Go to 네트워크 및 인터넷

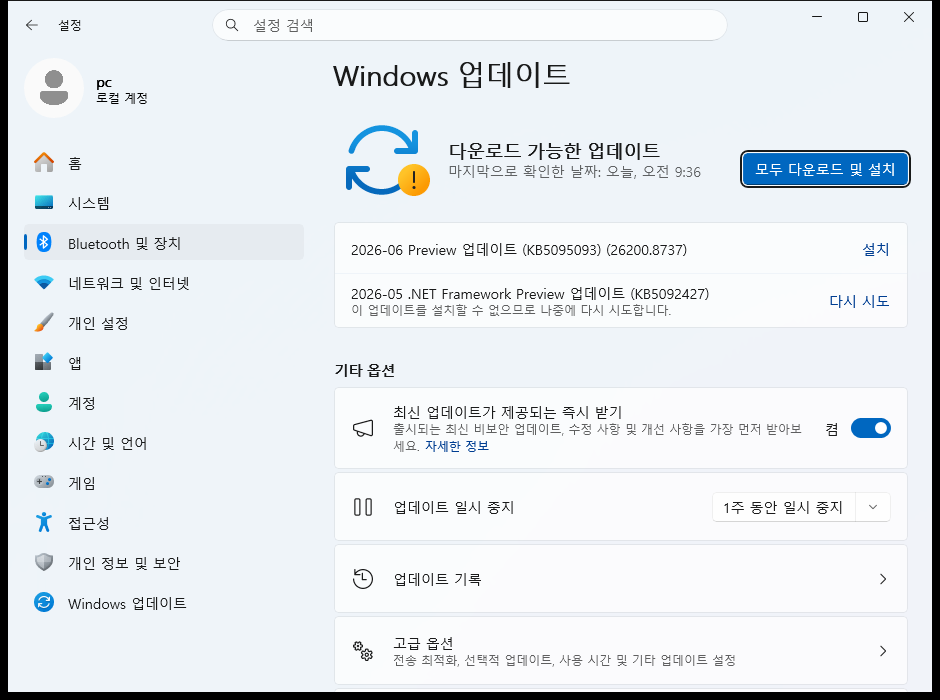tap(164, 283)
